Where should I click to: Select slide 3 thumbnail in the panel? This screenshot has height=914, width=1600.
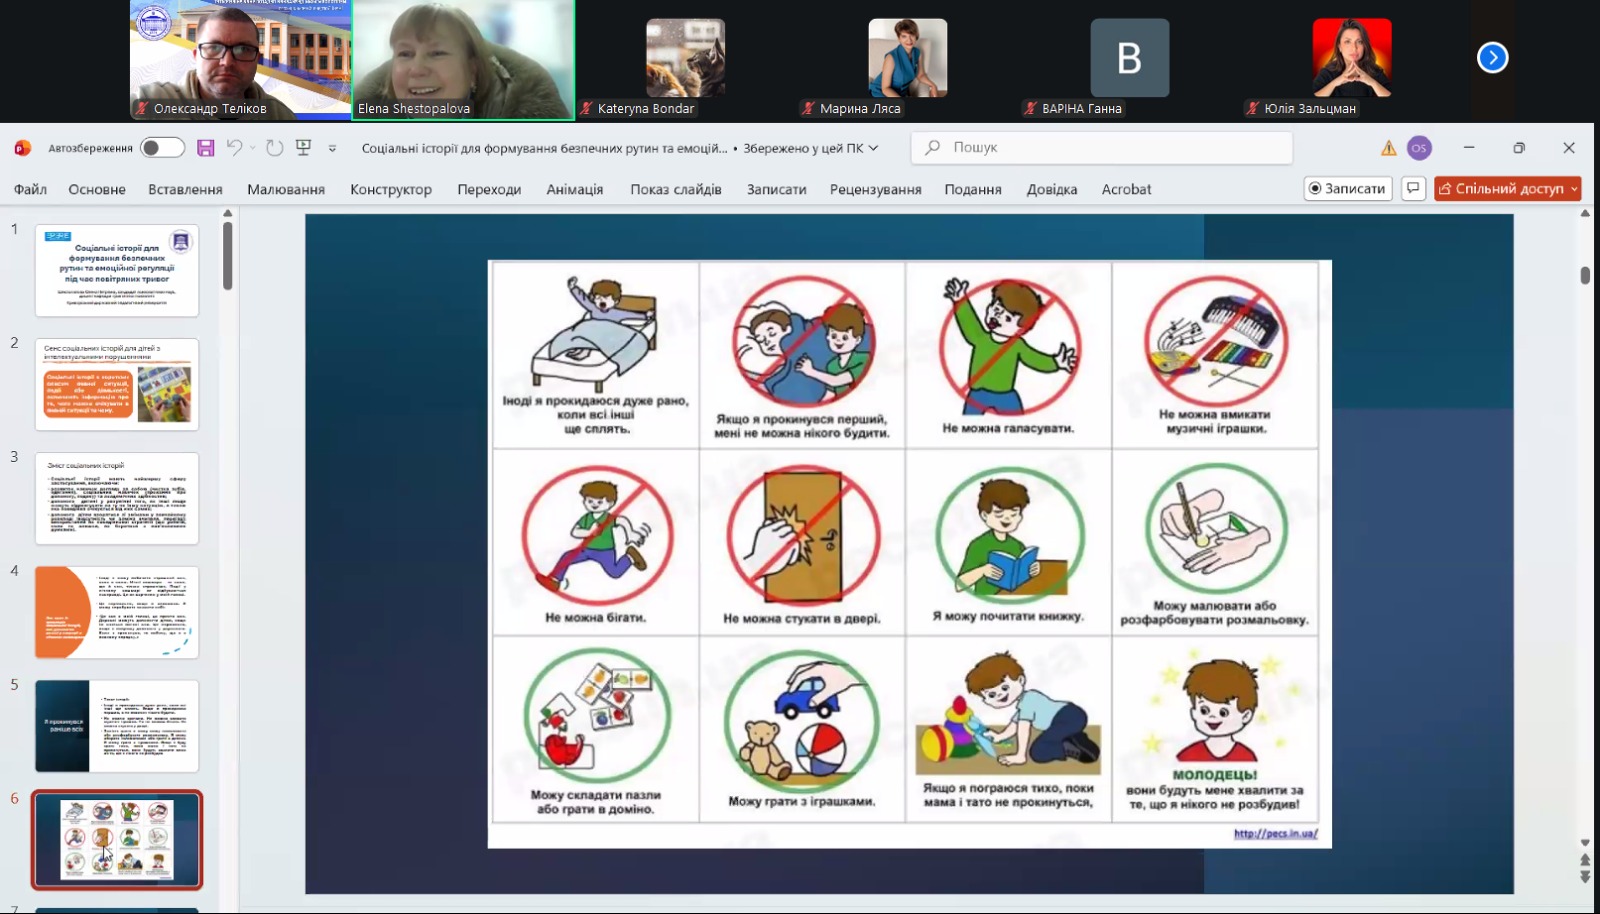click(117, 498)
